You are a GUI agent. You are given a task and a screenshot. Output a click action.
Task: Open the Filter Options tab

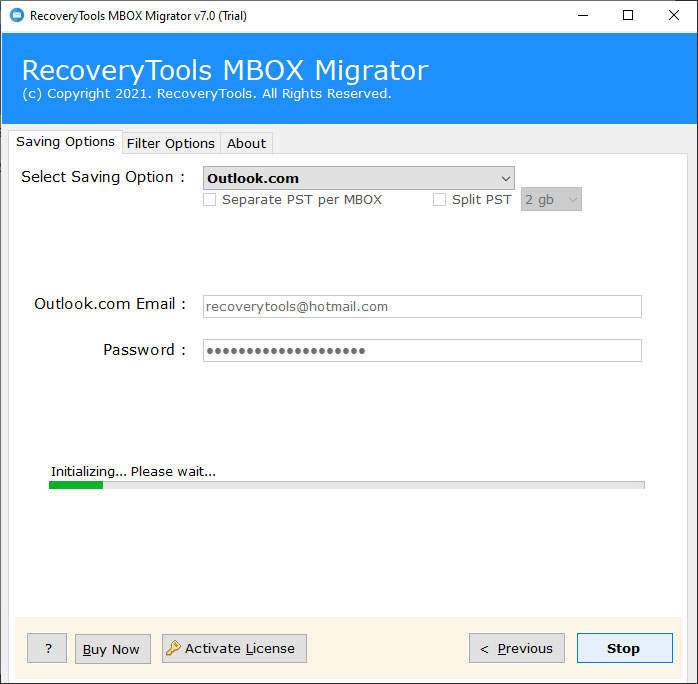point(171,143)
